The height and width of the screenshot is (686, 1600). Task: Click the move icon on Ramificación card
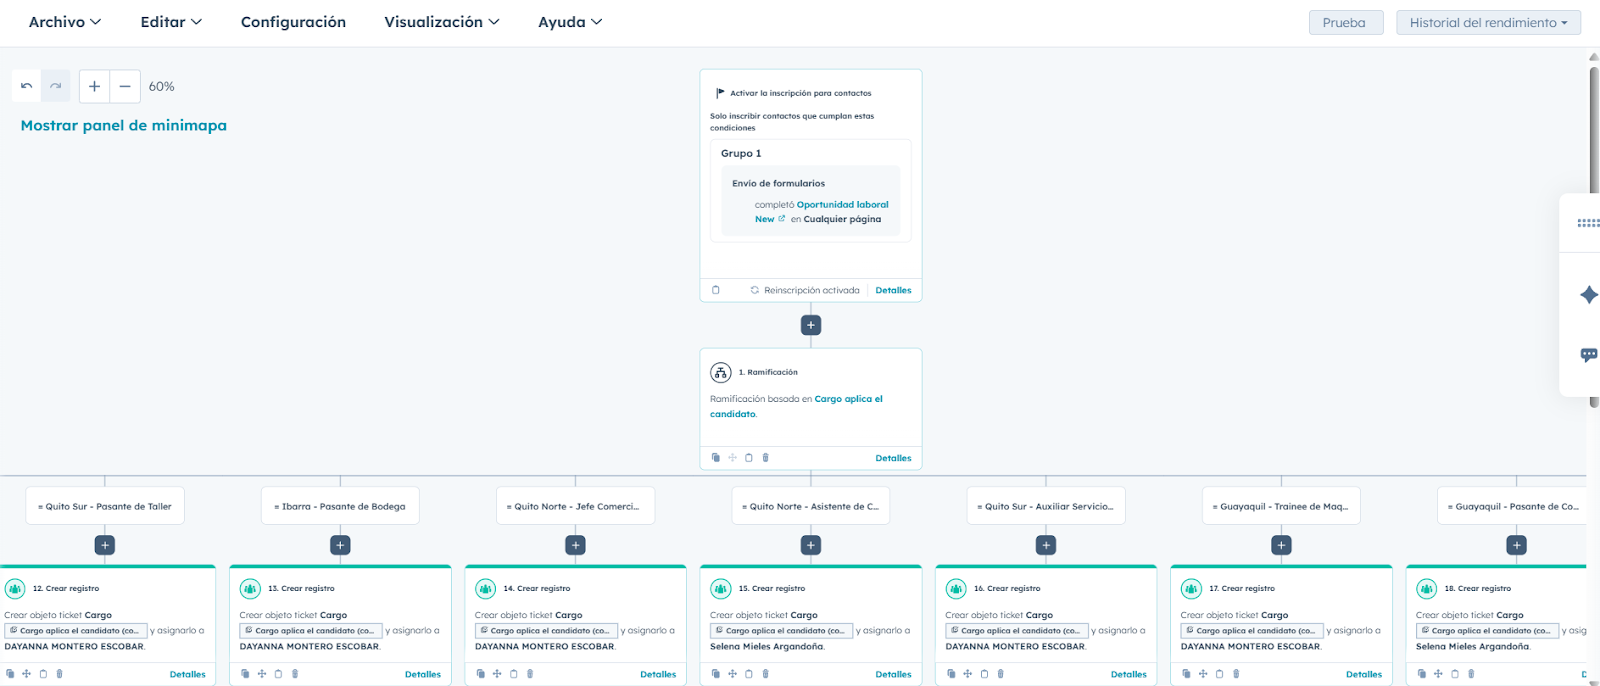pos(732,458)
